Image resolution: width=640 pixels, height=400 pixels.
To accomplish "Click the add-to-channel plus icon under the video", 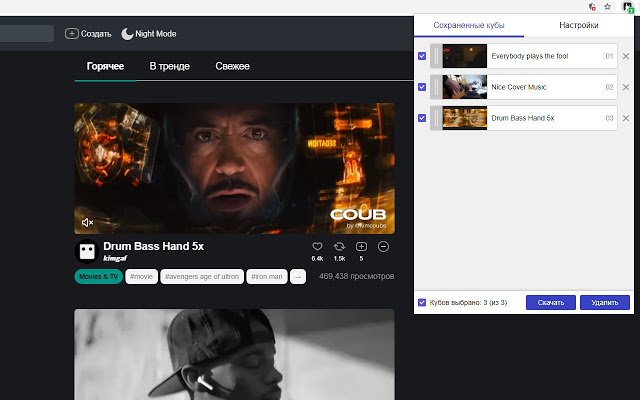I will coord(361,246).
